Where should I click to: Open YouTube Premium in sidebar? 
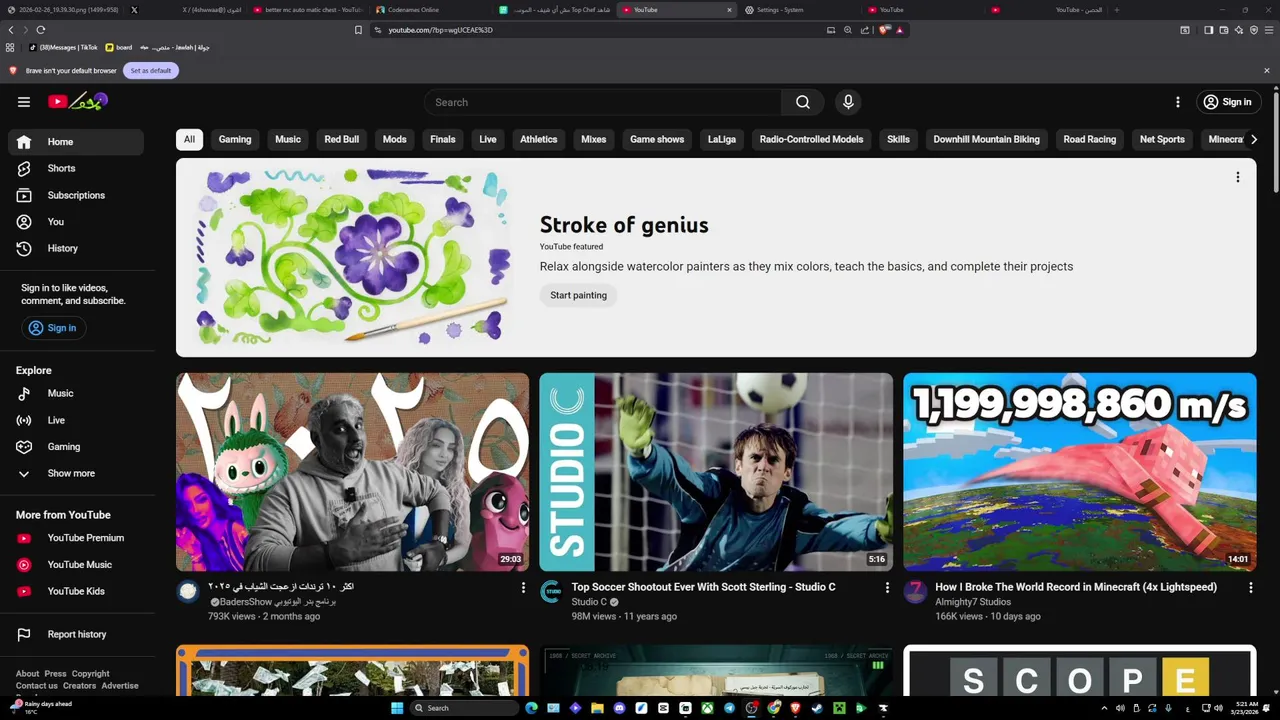click(x=76, y=538)
